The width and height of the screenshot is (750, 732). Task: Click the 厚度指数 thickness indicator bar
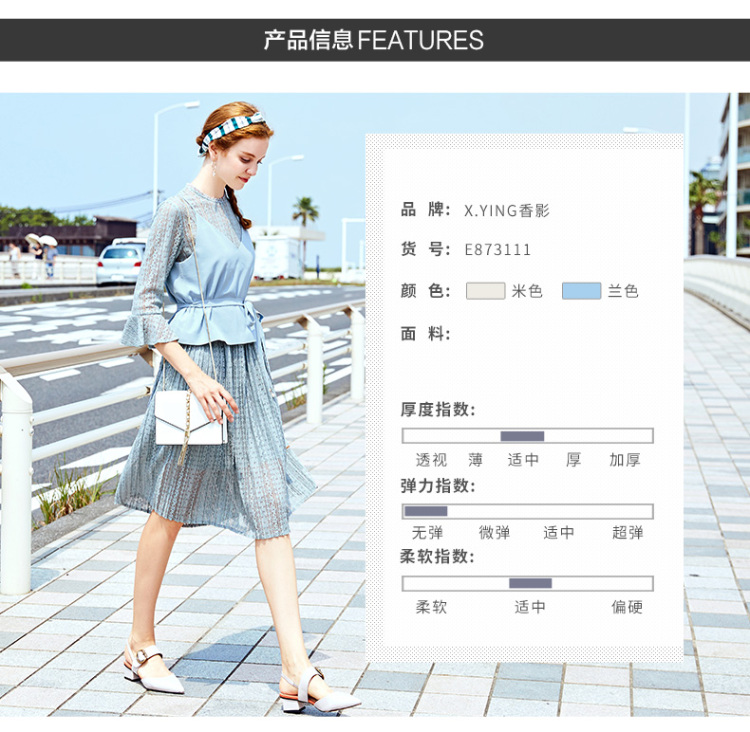click(x=528, y=436)
